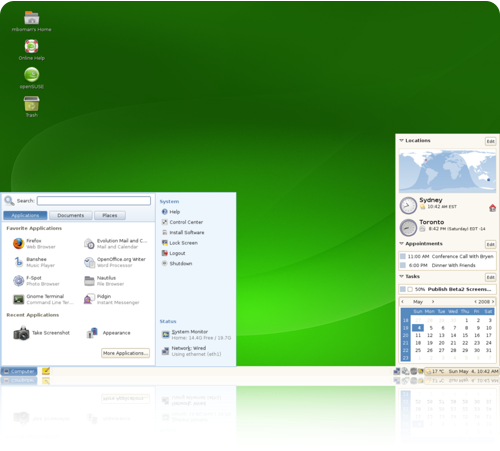This screenshot has height=451, width=500.
Task: Launch Firefox Web Browser from favorites
Action: (34, 244)
